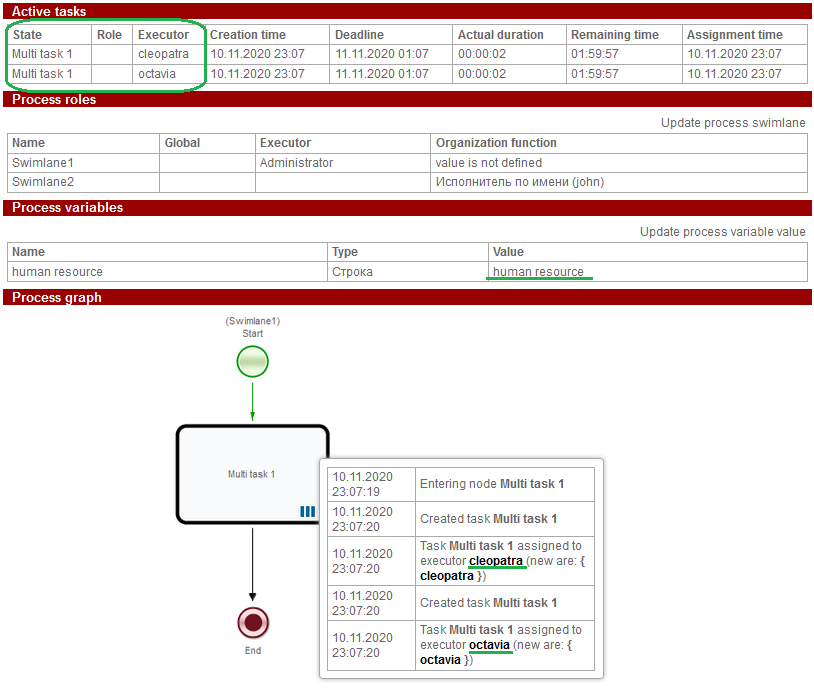Click executor cleopatra in Active tasks table

coord(163,54)
